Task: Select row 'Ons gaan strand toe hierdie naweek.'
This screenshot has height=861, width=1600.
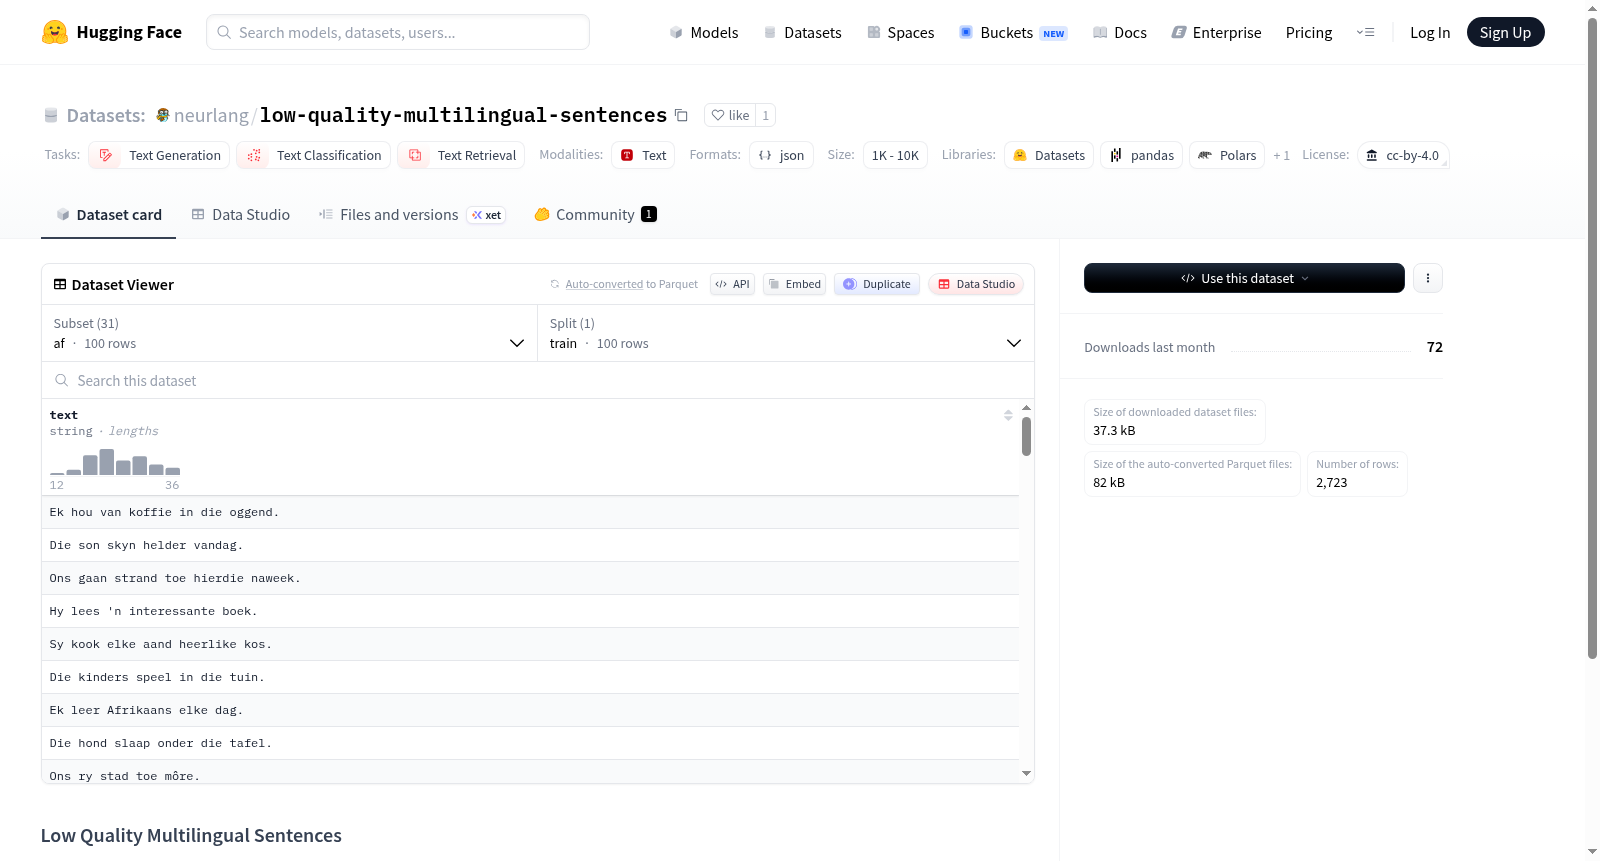Action: pos(530,578)
